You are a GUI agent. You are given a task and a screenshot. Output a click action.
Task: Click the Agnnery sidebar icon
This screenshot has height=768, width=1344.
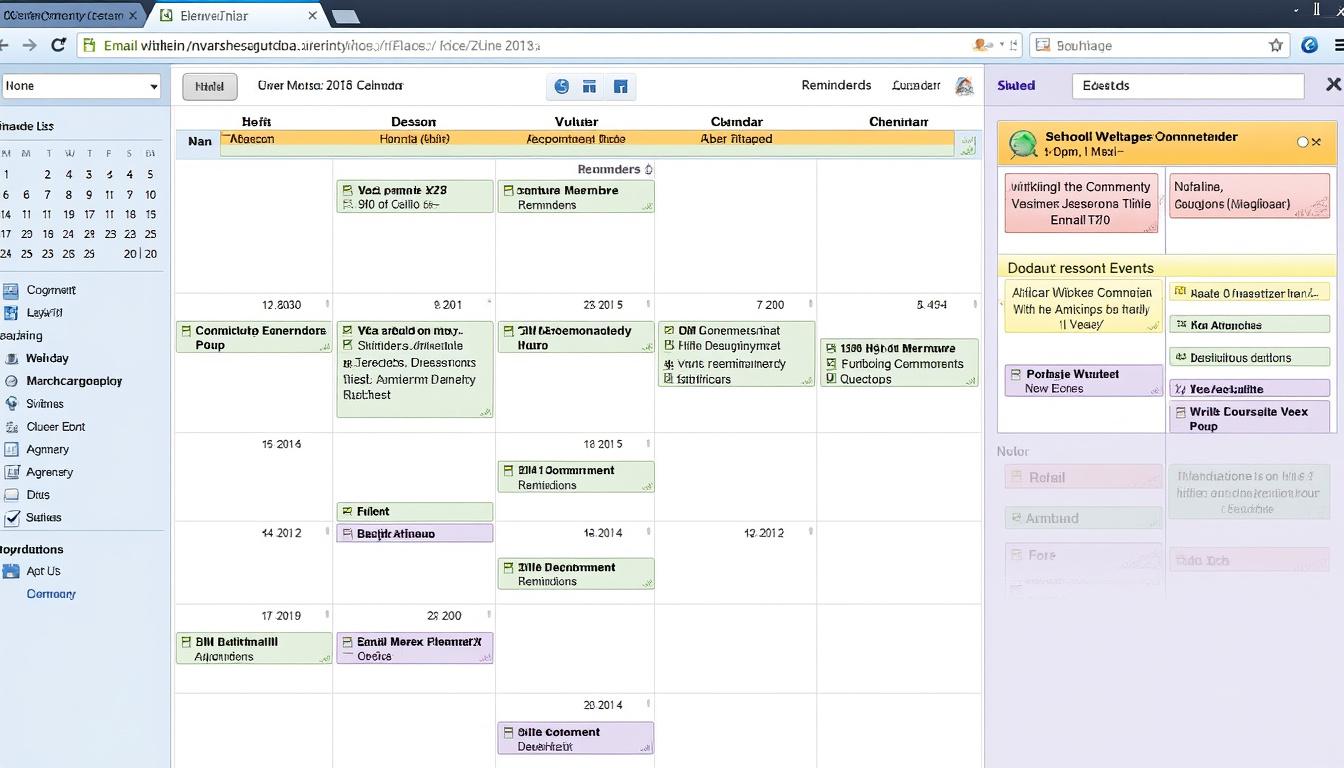tap(11, 450)
